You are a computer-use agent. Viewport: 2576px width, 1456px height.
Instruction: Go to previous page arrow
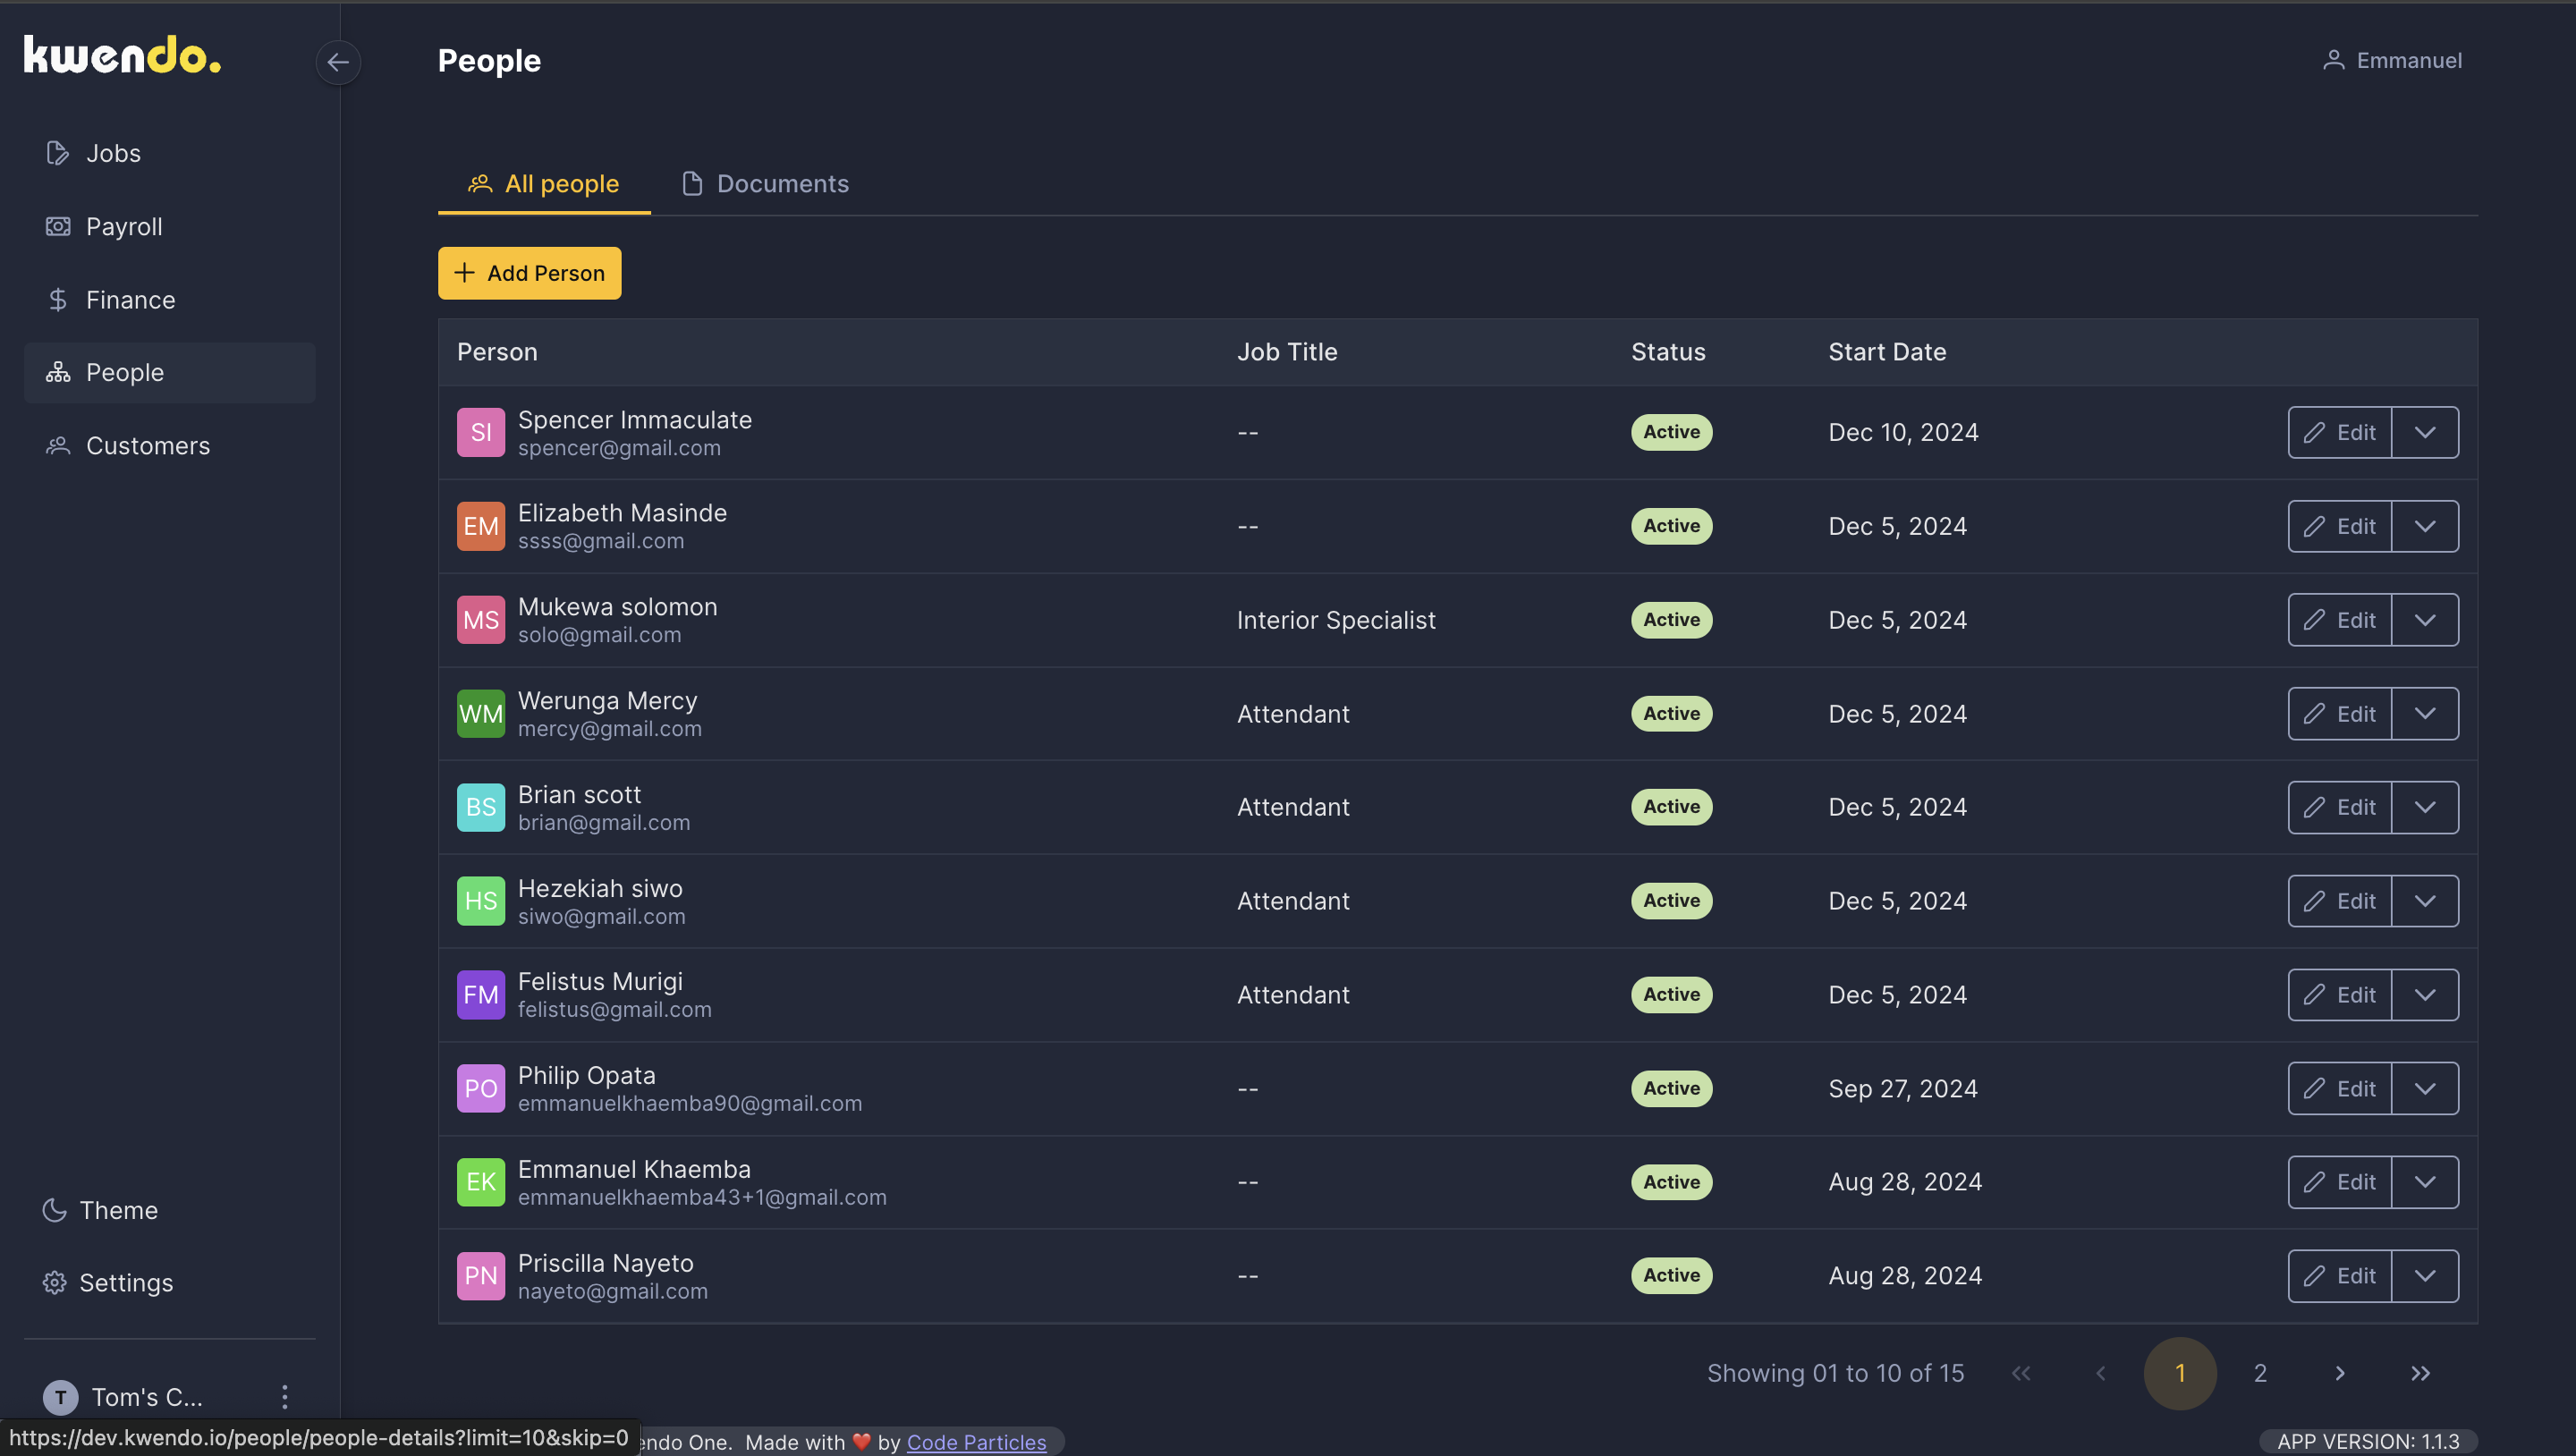[x=2101, y=1374]
